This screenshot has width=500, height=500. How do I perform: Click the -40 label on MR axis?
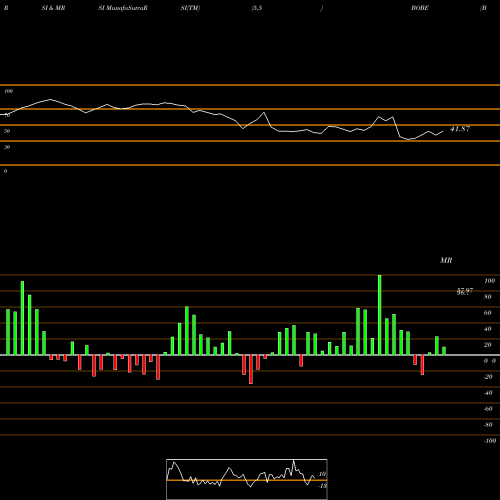[x=488, y=393]
